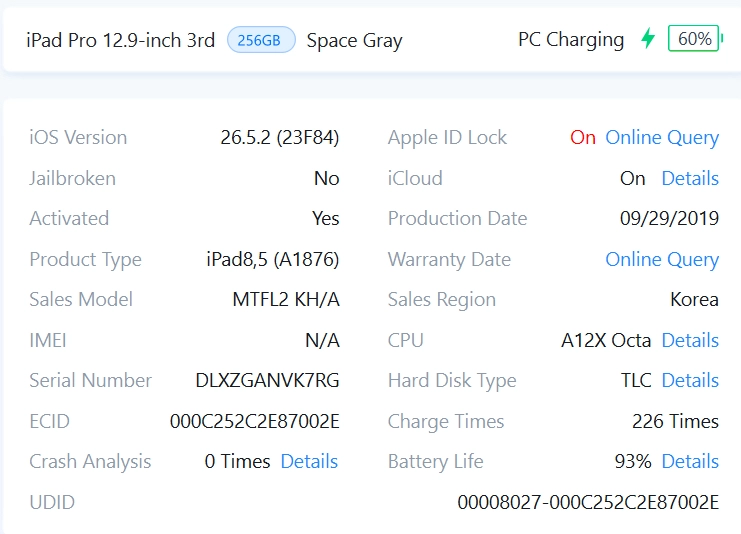Viewport: 741px width, 534px height.
Task: Select the UDID value text
Action: [588, 502]
